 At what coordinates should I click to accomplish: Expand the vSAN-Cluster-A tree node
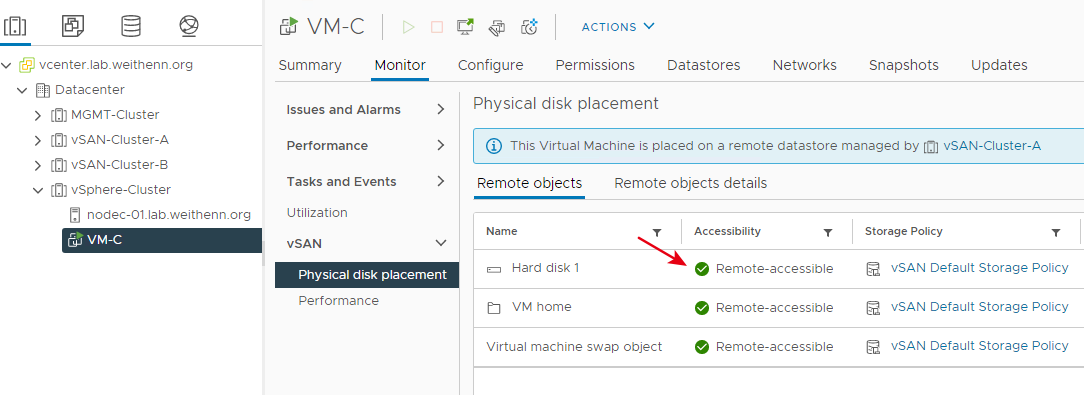38,140
